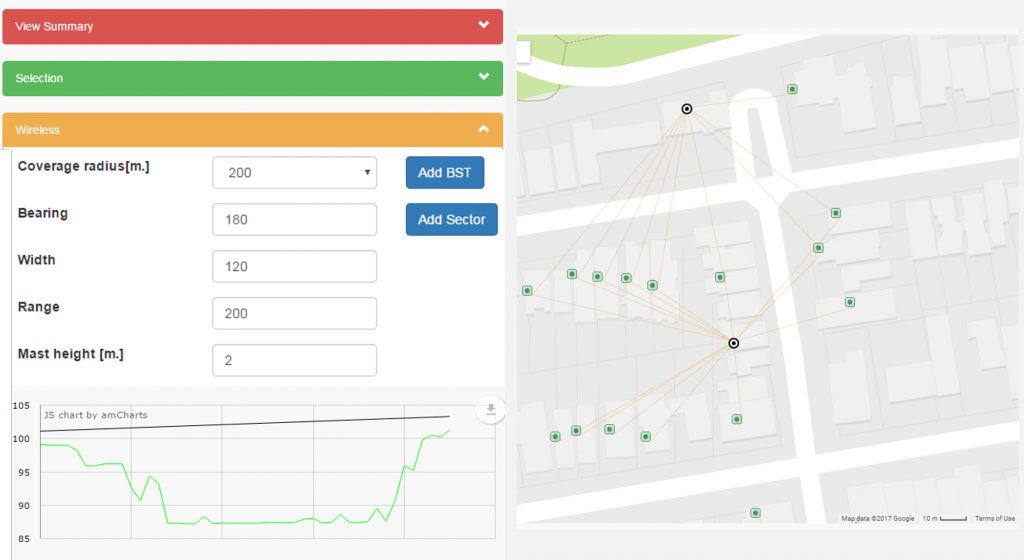Click the Bearing input field
The width and height of the screenshot is (1024, 560).
point(294,219)
